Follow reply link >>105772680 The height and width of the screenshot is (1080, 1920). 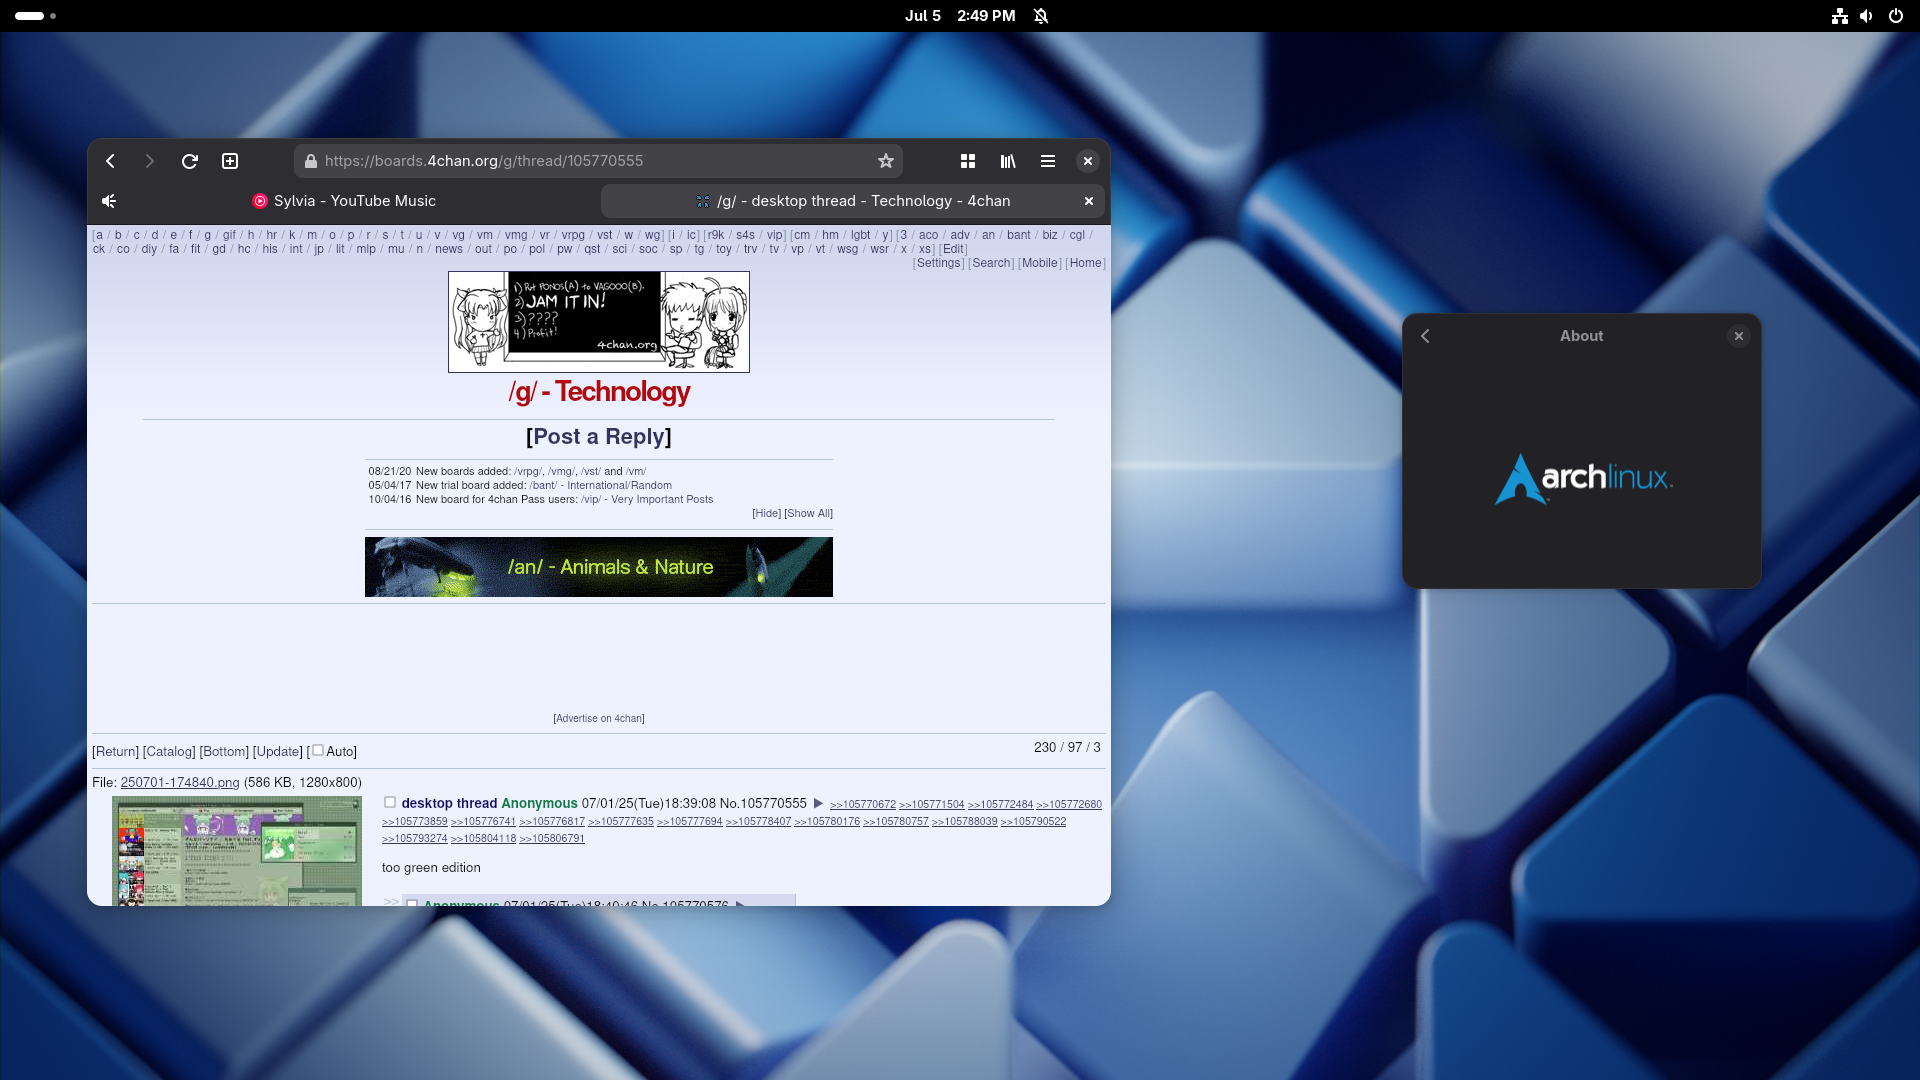pos(1069,804)
